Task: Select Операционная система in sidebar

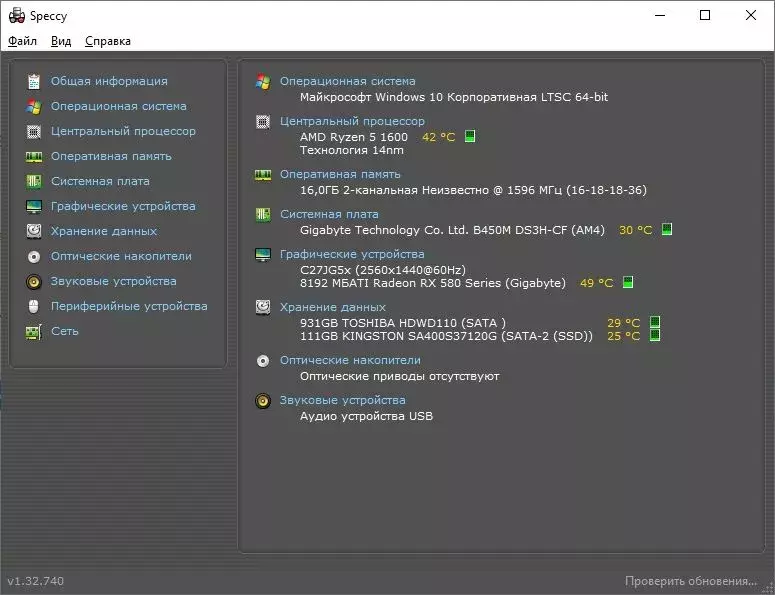Action: pos(119,106)
